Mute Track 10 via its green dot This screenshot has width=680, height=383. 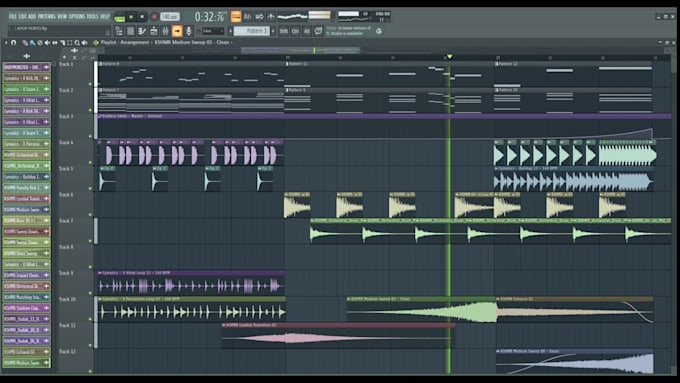90,319
